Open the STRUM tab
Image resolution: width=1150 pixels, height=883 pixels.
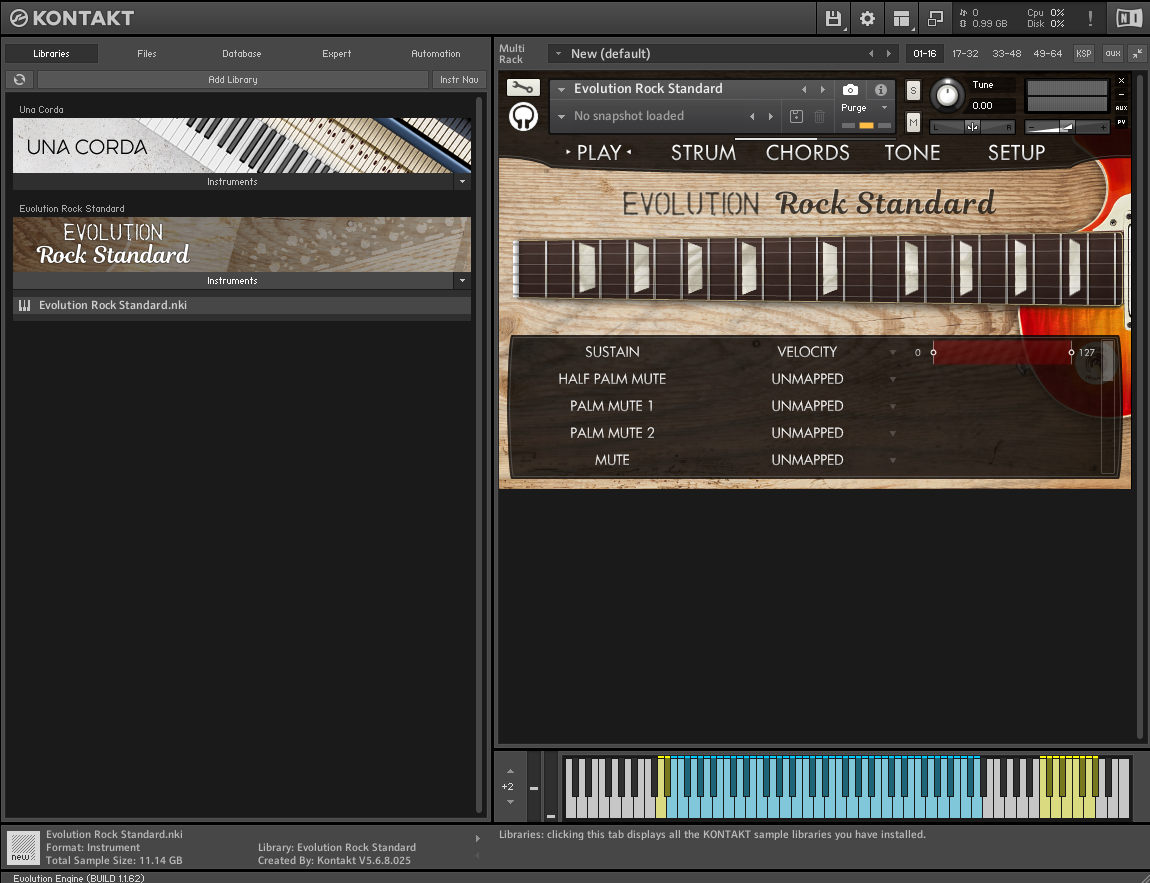(x=703, y=153)
